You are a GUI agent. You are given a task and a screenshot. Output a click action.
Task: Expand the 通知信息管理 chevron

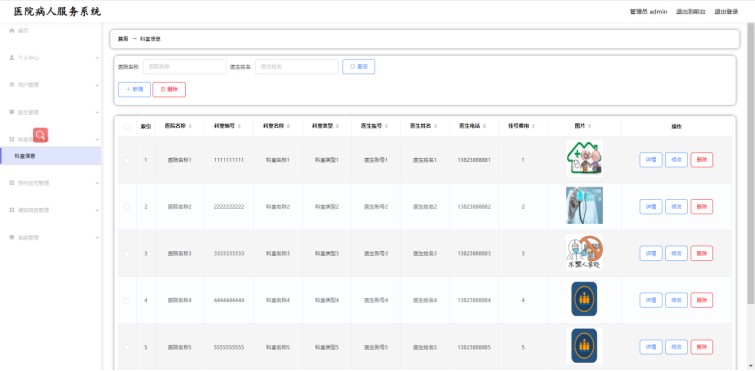pyautogui.click(x=97, y=210)
